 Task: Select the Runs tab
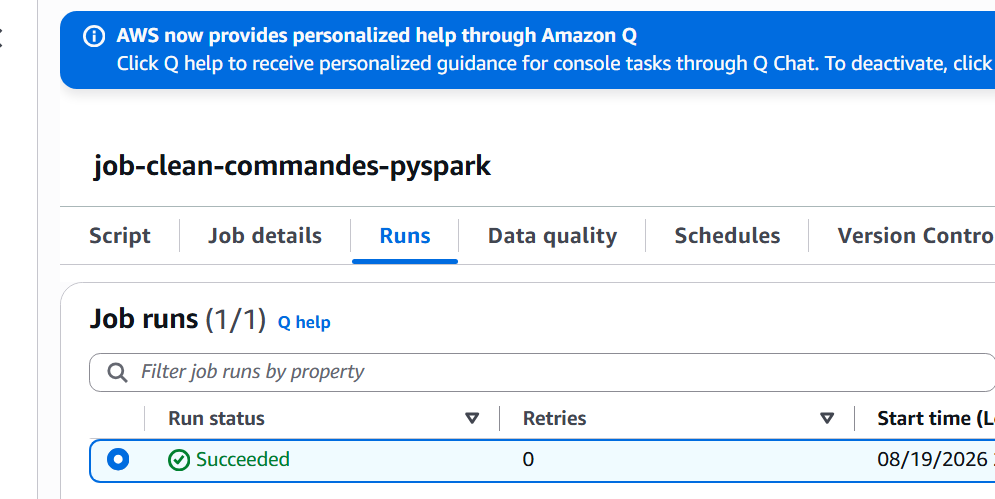405,236
